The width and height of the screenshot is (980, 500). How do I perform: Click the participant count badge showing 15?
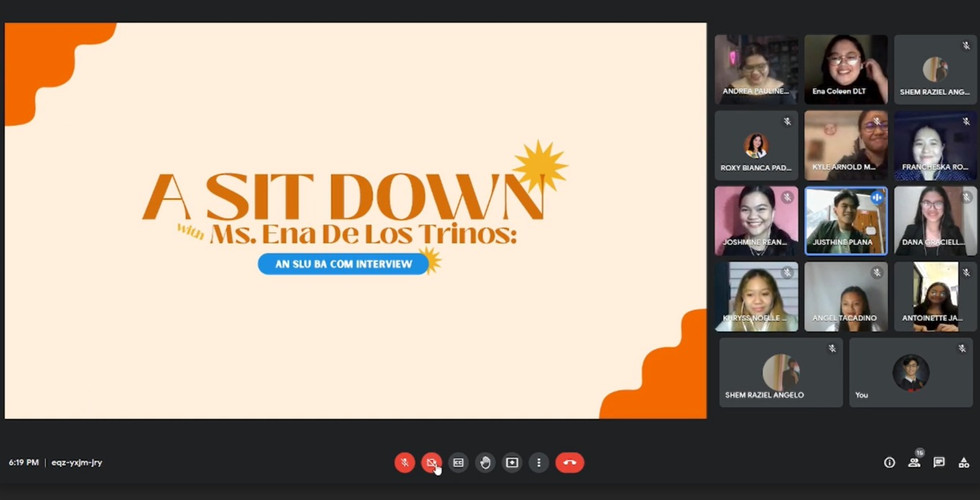coord(919,452)
